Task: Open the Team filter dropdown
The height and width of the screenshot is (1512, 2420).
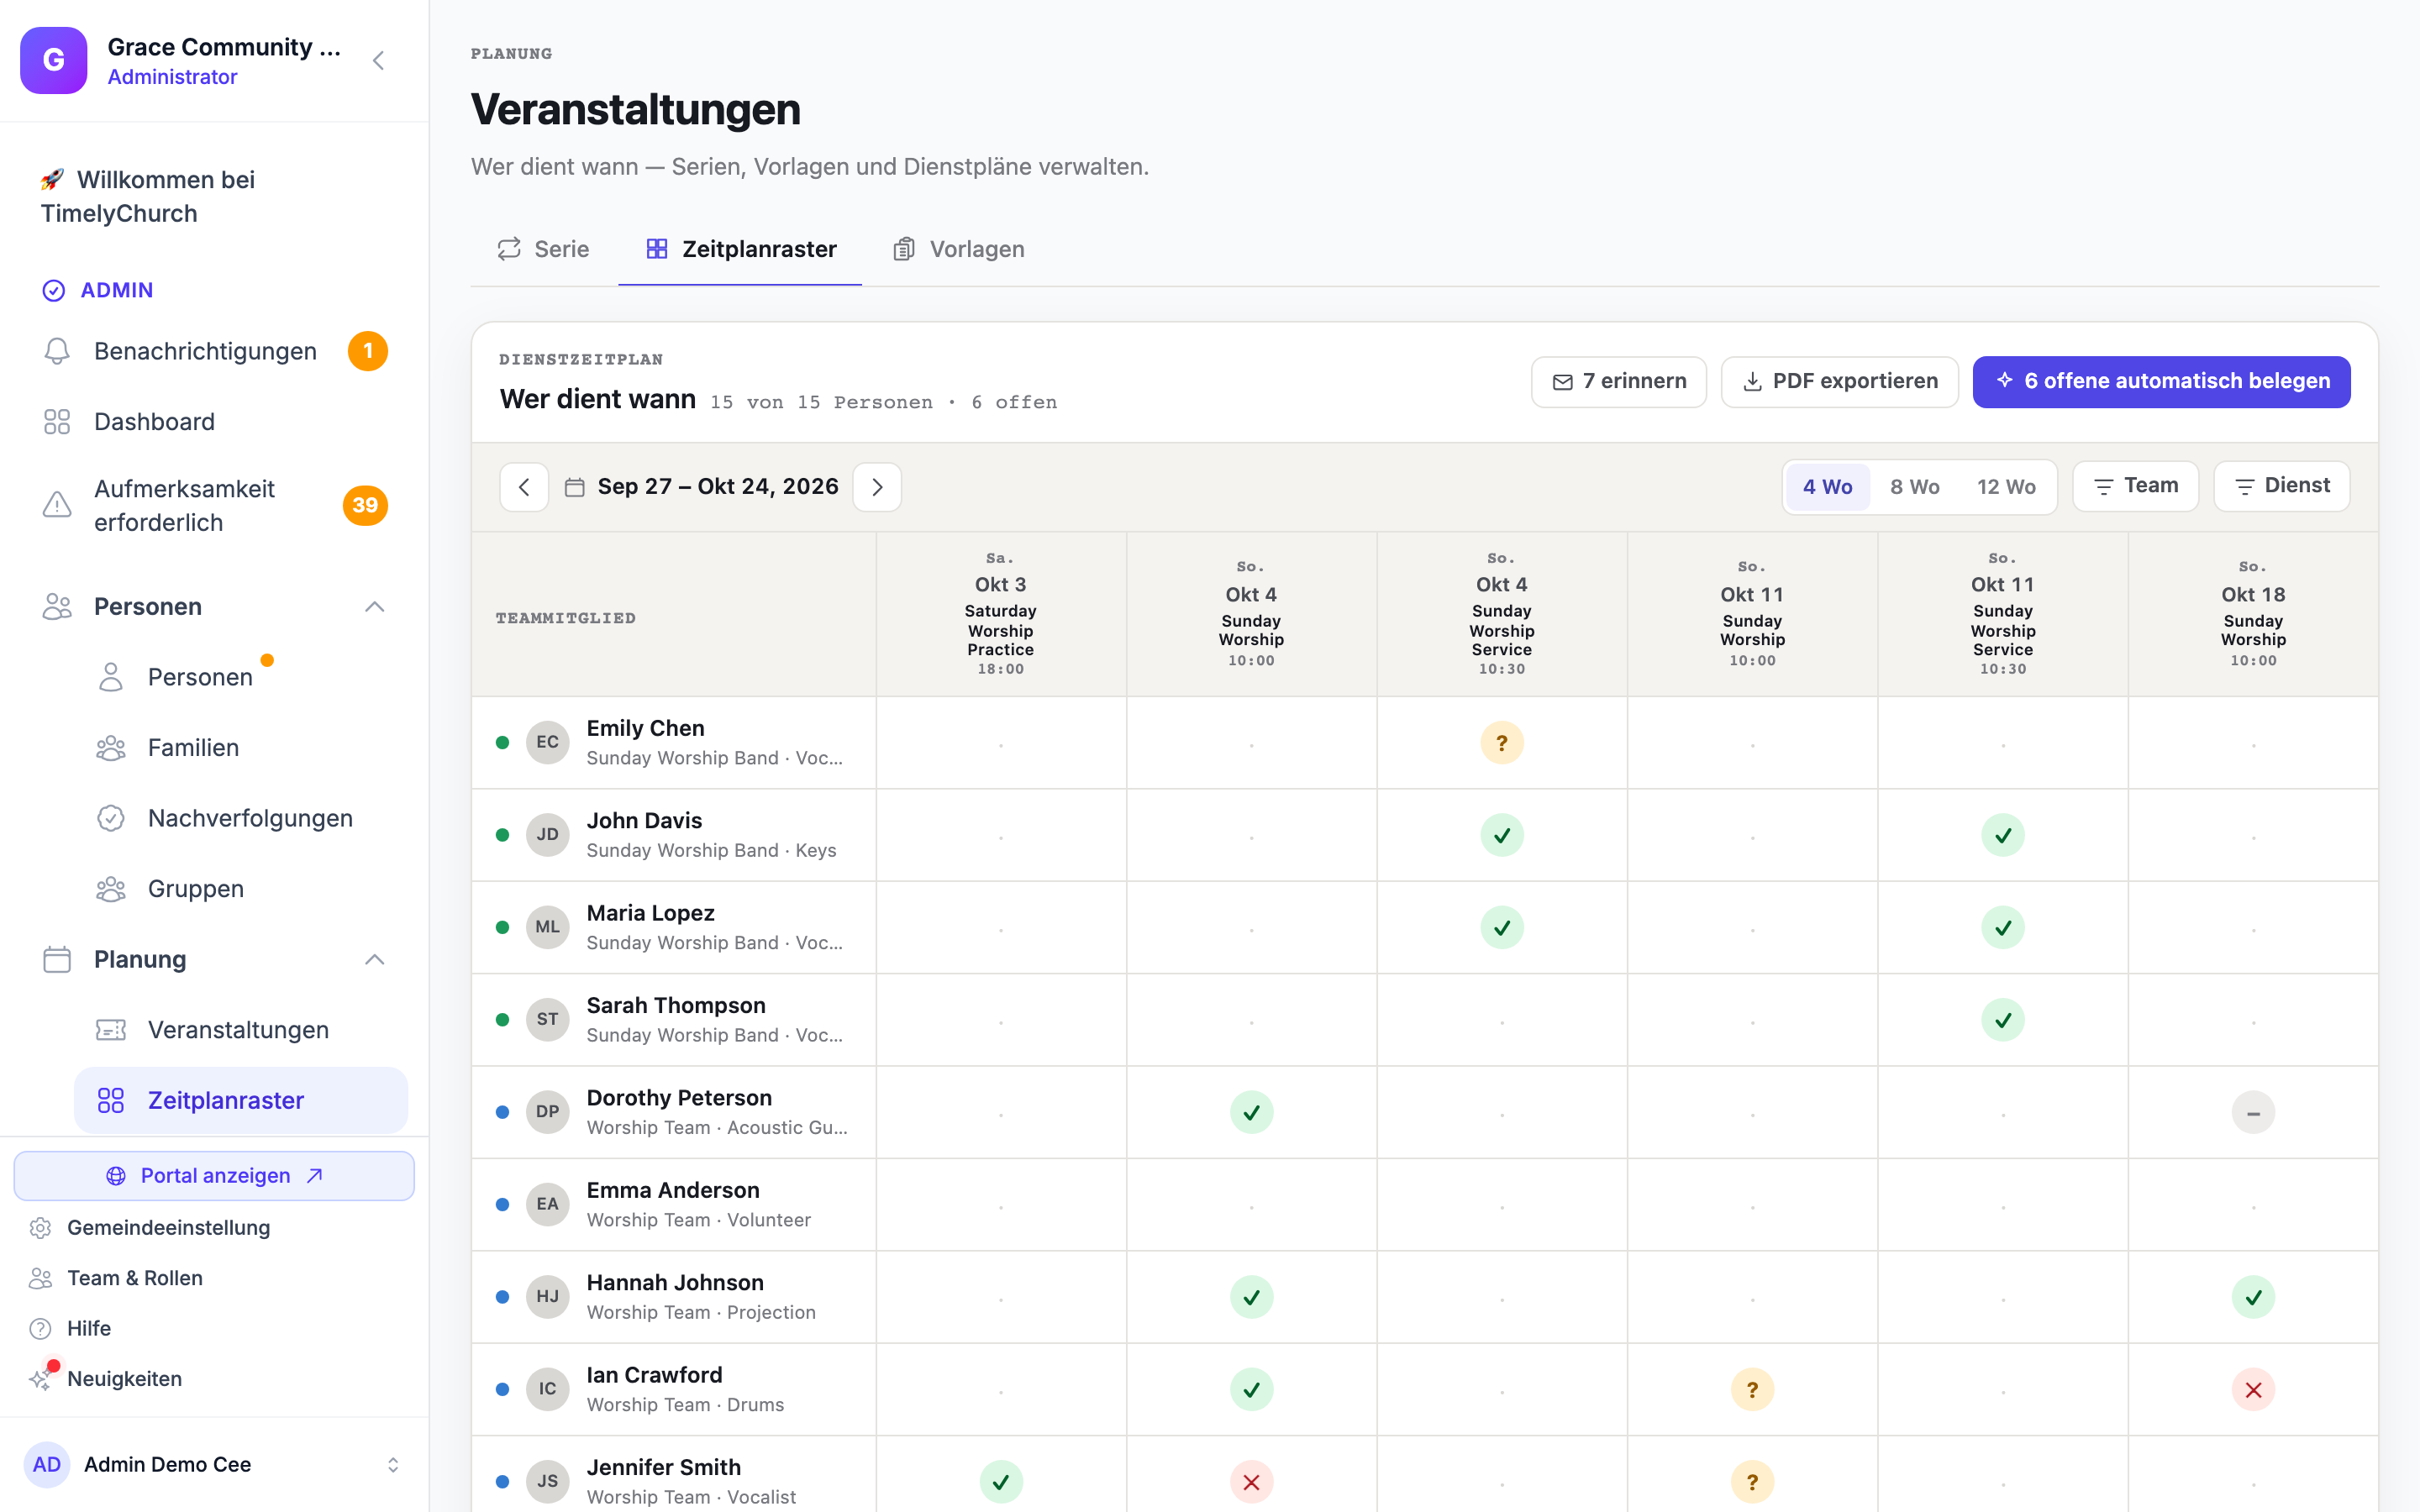Action: coord(2135,486)
